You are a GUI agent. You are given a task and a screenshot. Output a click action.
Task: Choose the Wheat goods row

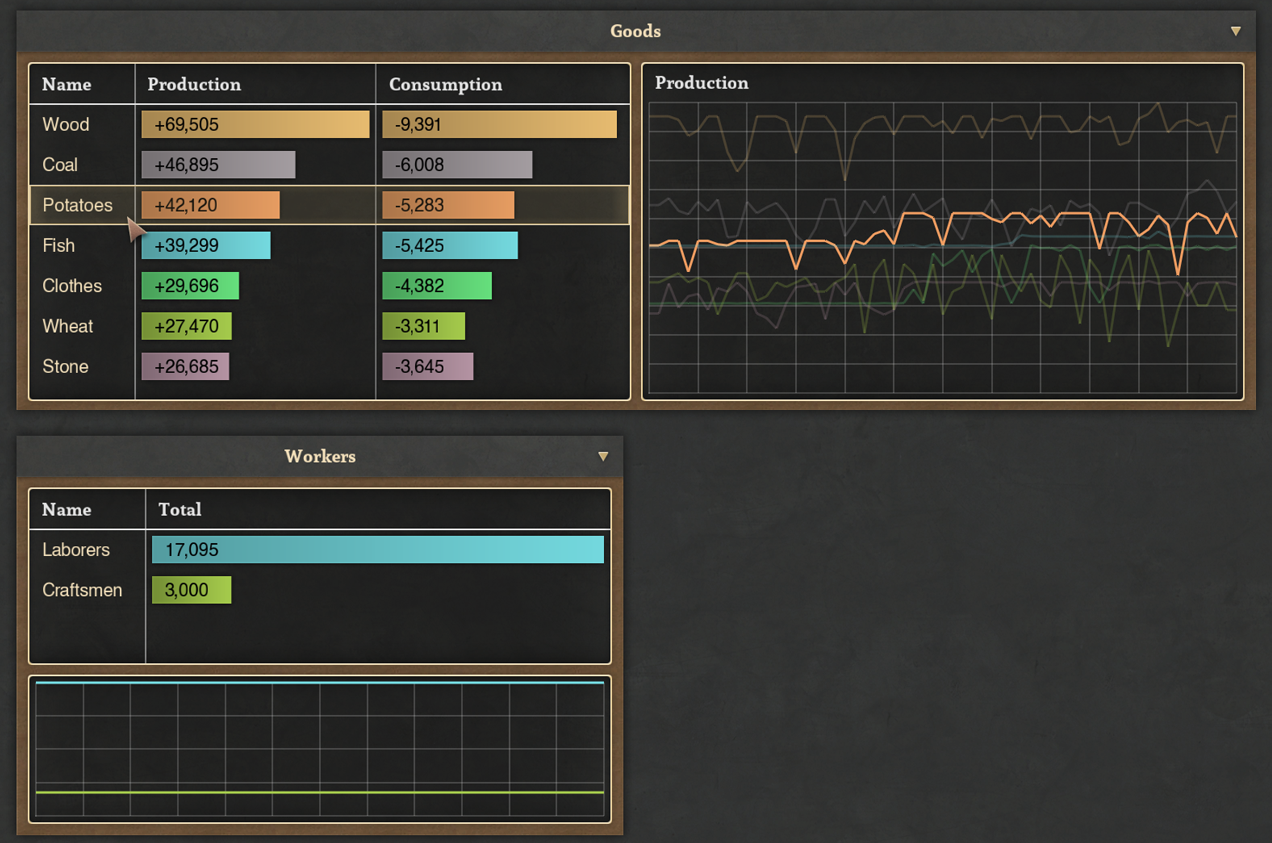pyautogui.click(x=68, y=327)
